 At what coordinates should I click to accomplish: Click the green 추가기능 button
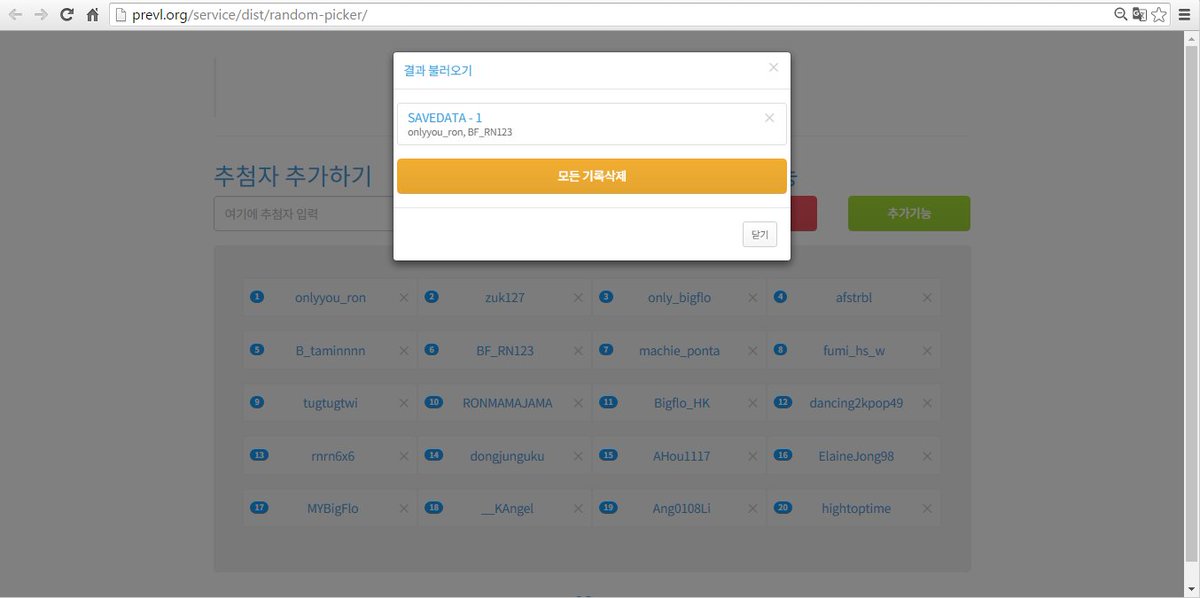coord(909,213)
